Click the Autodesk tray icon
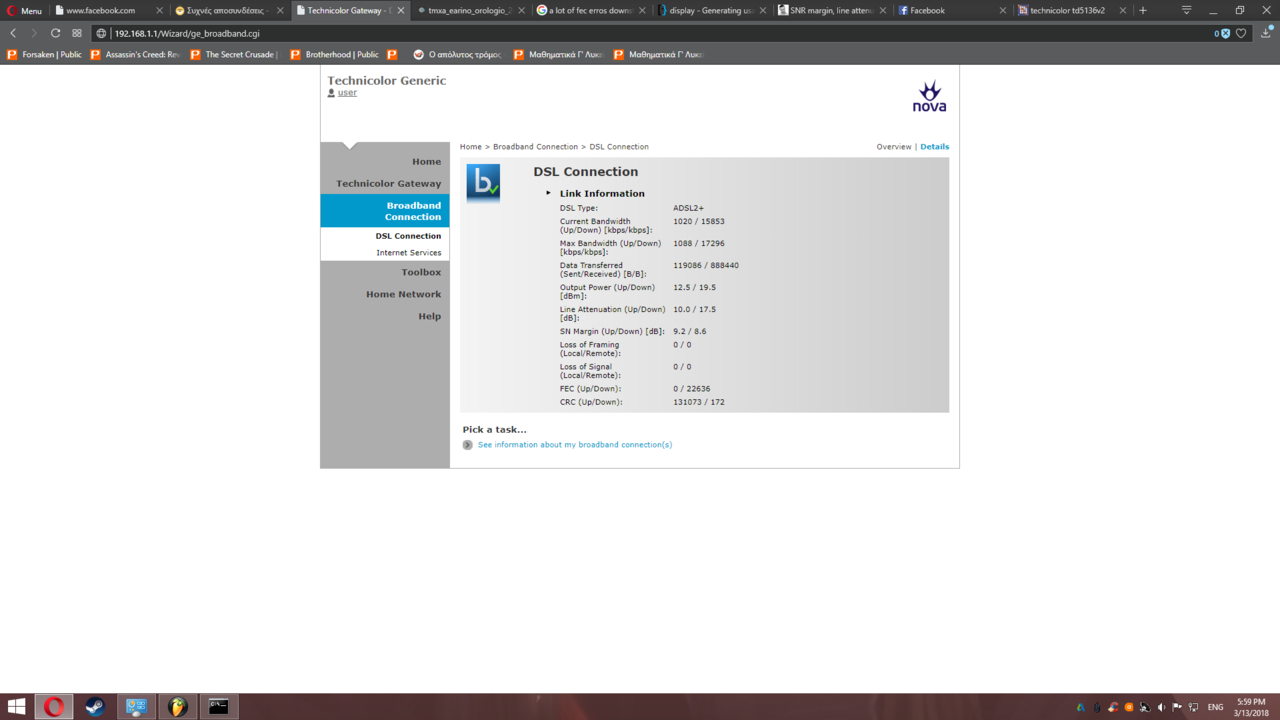 coord(1081,707)
